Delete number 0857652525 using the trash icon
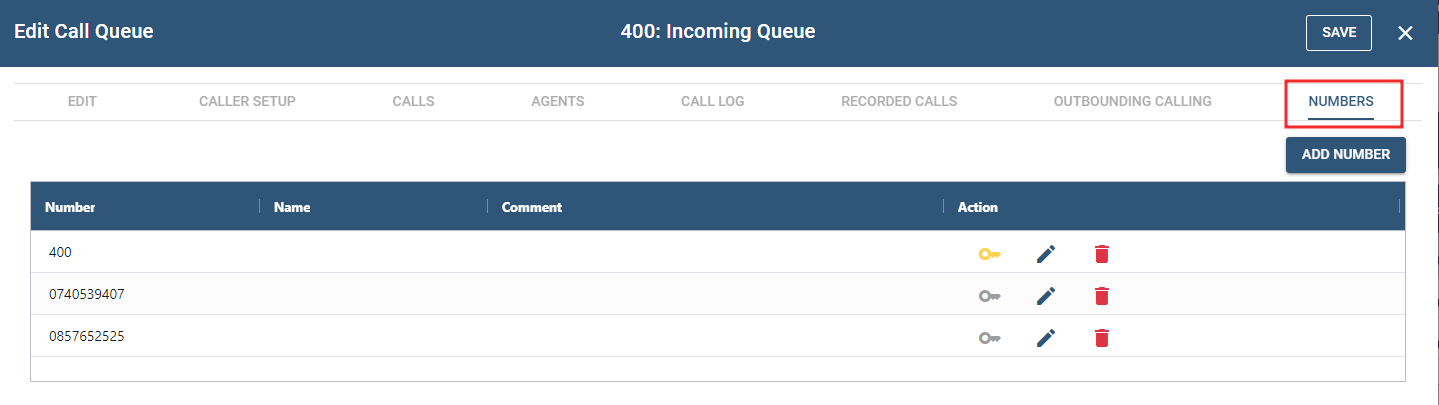 pos(1101,338)
